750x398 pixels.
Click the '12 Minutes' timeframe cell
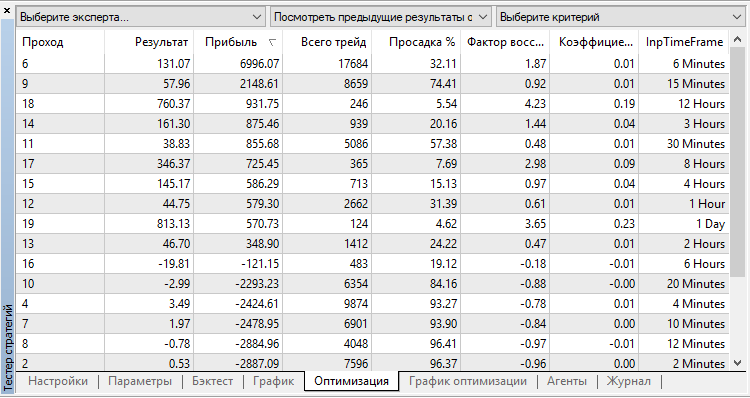click(696, 344)
